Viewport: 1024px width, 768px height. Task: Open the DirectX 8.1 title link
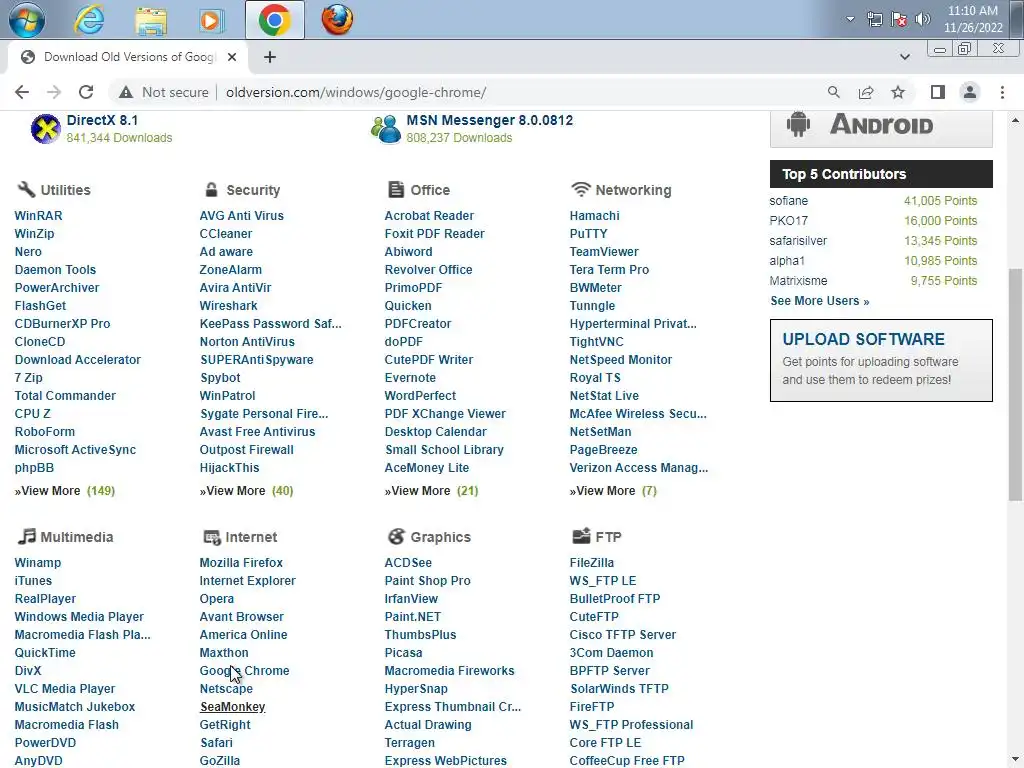coord(102,120)
